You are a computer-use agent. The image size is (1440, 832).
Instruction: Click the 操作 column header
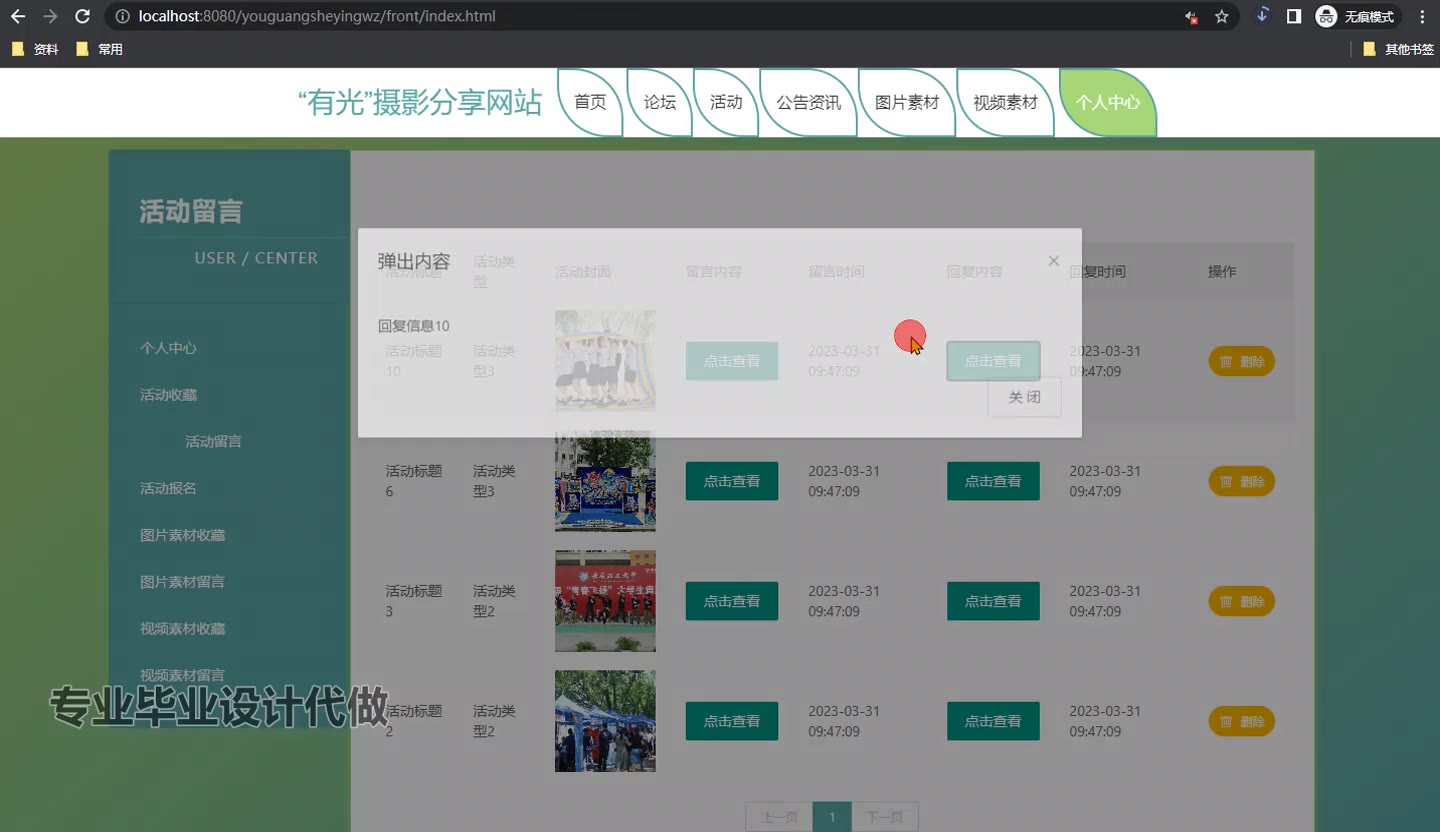pyautogui.click(x=1222, y=271)
